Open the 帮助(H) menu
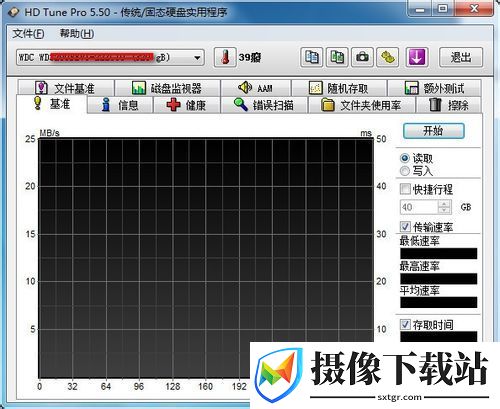Viewport: 500px width, 409px height. [x=77, y=33]
